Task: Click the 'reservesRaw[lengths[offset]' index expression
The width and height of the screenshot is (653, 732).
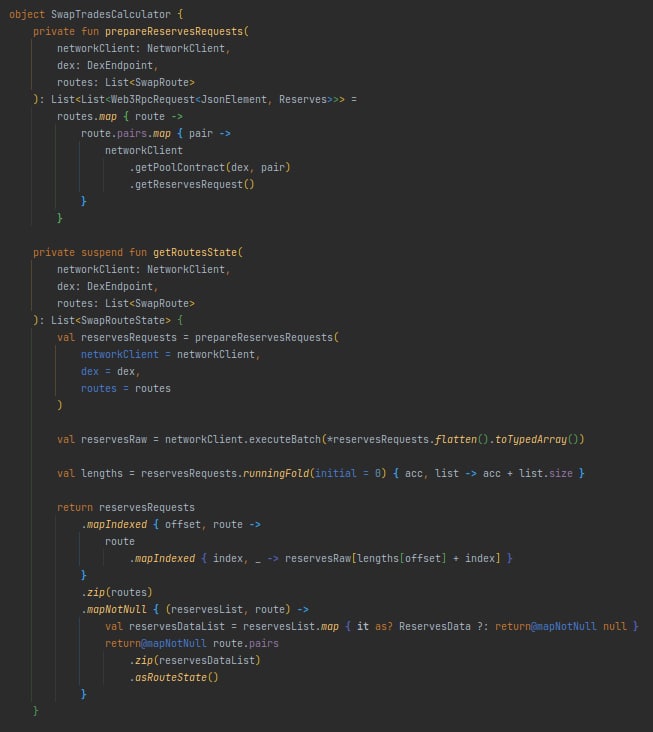Action: pos(365,558)
